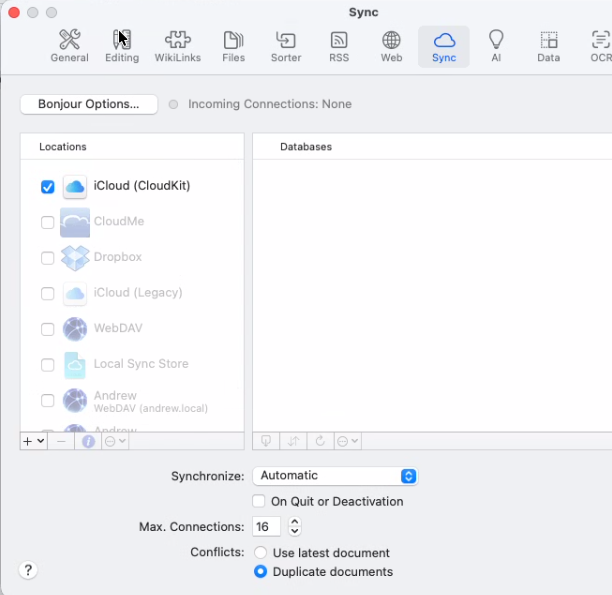The height and width of the screenshot is (595, 612).
Task: Open the Databases action ellipsis dropdown
Action: 347,441
